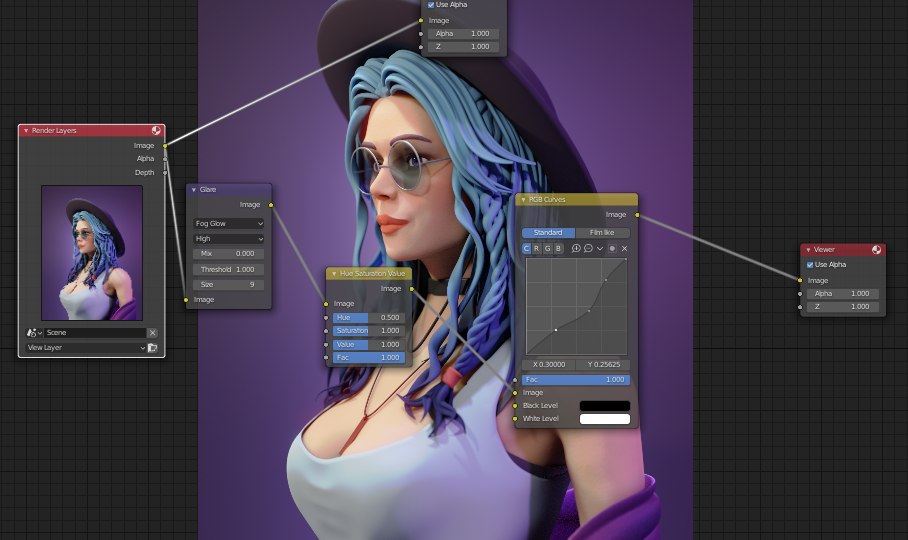The height and width of the screenshot is (540, 908).
Task: Click the Fac slider in RGB Curves
Action: pyautogui.click(x=576, y=380)
